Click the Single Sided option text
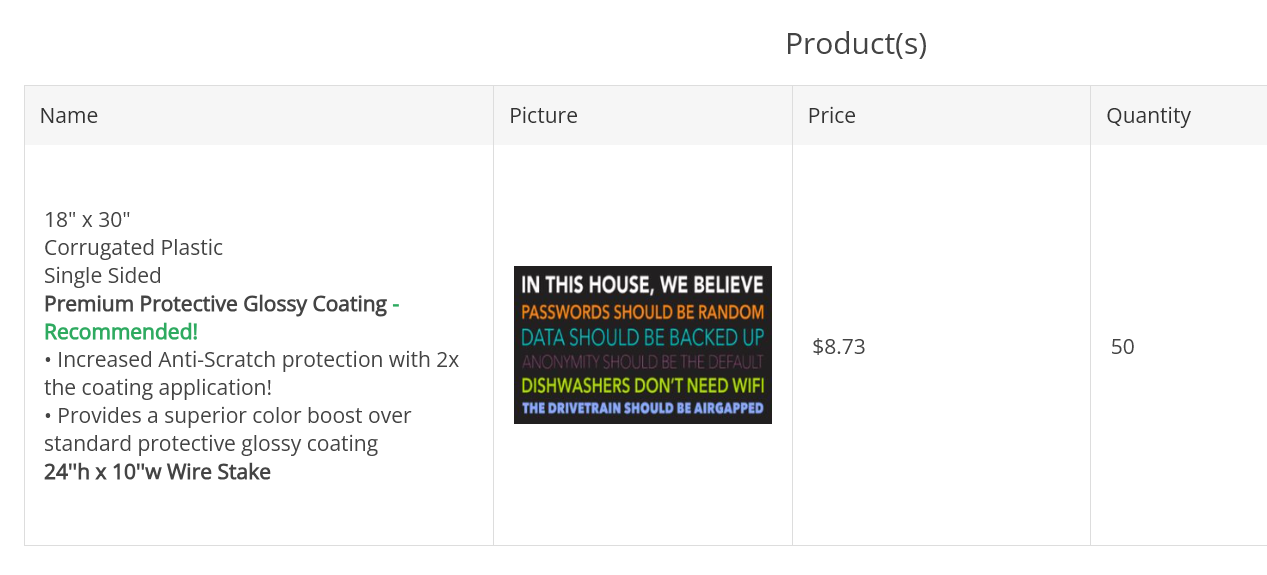1267x575 pixels. pyautogui.click(x=102, y=275)
